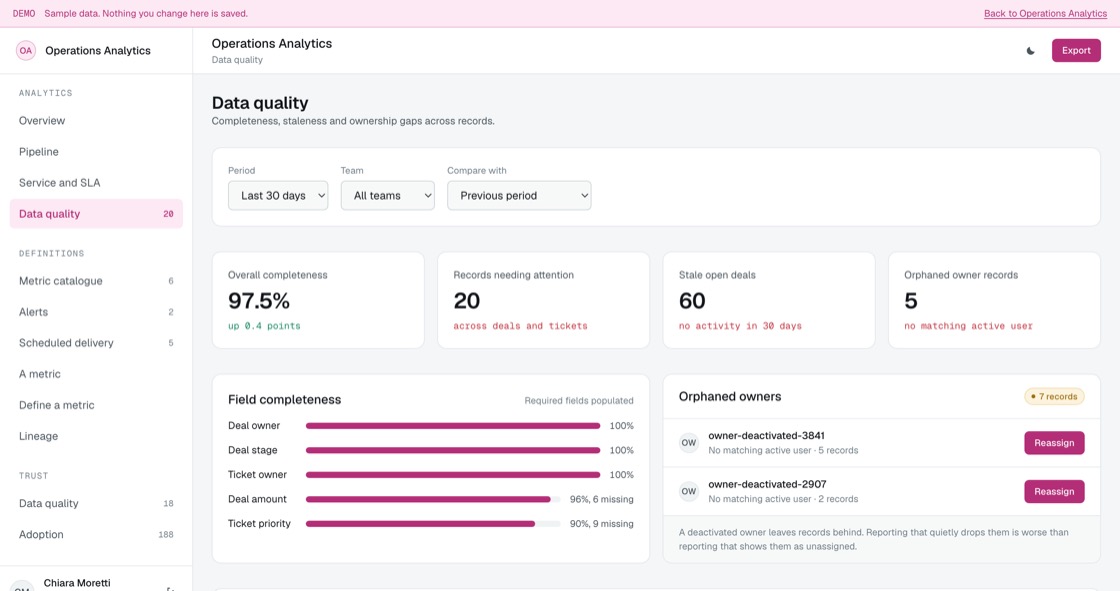Click 'across deals and tickets' text

click(520, 326)
